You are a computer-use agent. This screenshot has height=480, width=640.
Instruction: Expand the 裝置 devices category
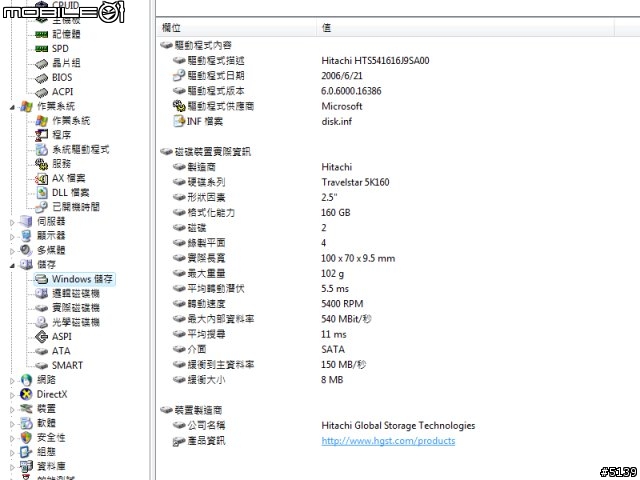coord(12,409)
